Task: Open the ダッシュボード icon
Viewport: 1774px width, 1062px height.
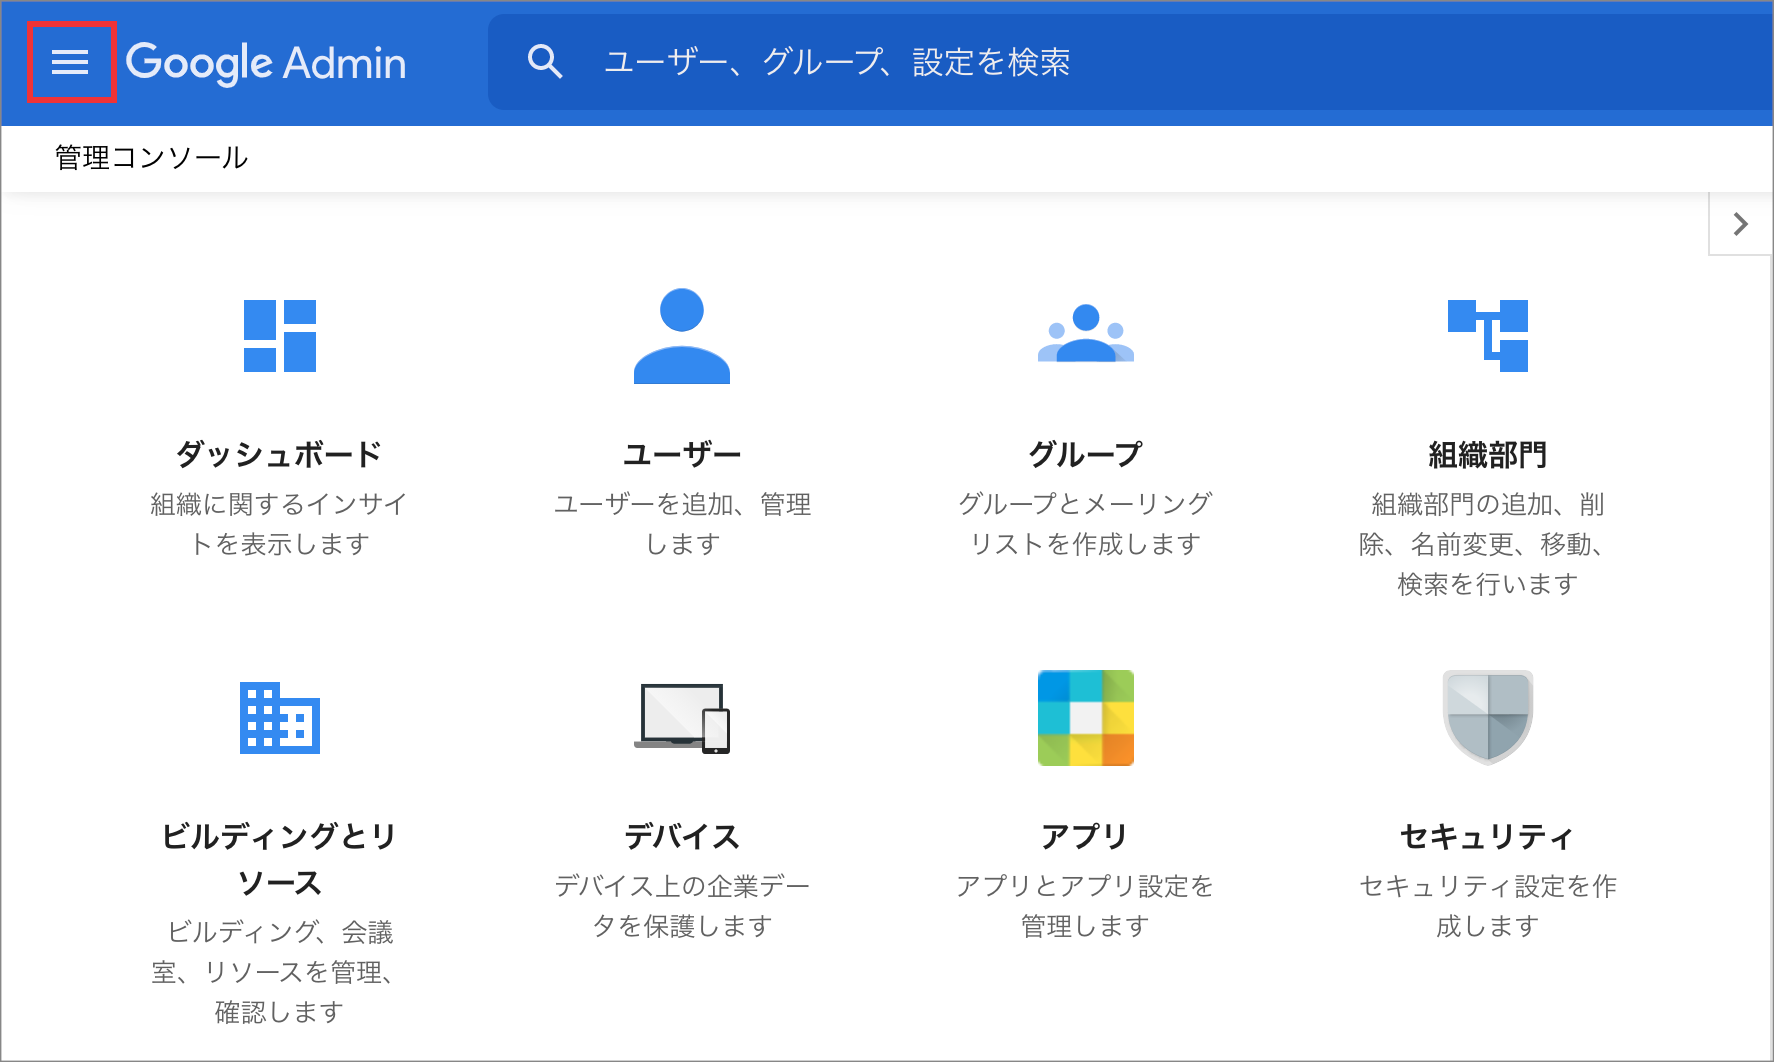Action: pyautogui.click(x=280, y=336)
